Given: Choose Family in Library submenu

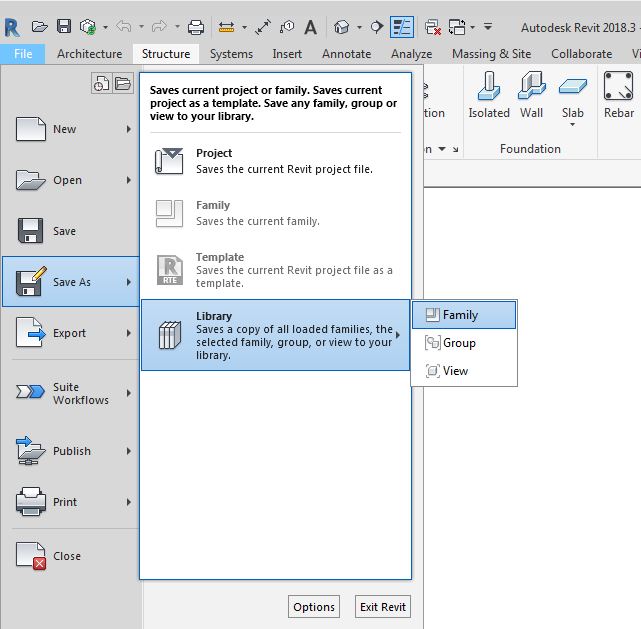Looking at the screenshot, I should click(464, 315).
